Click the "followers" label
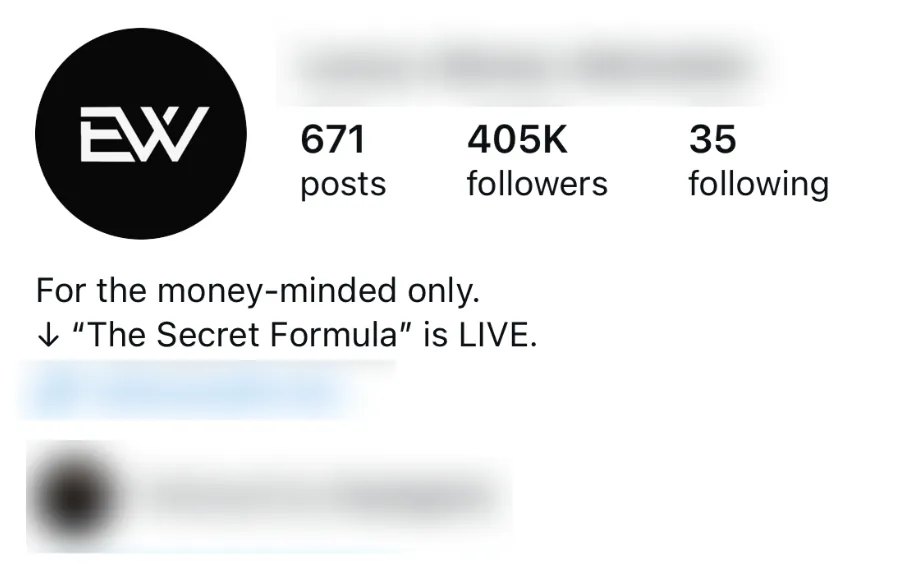This screenshot has width=918, height=567. pos(537,184)
